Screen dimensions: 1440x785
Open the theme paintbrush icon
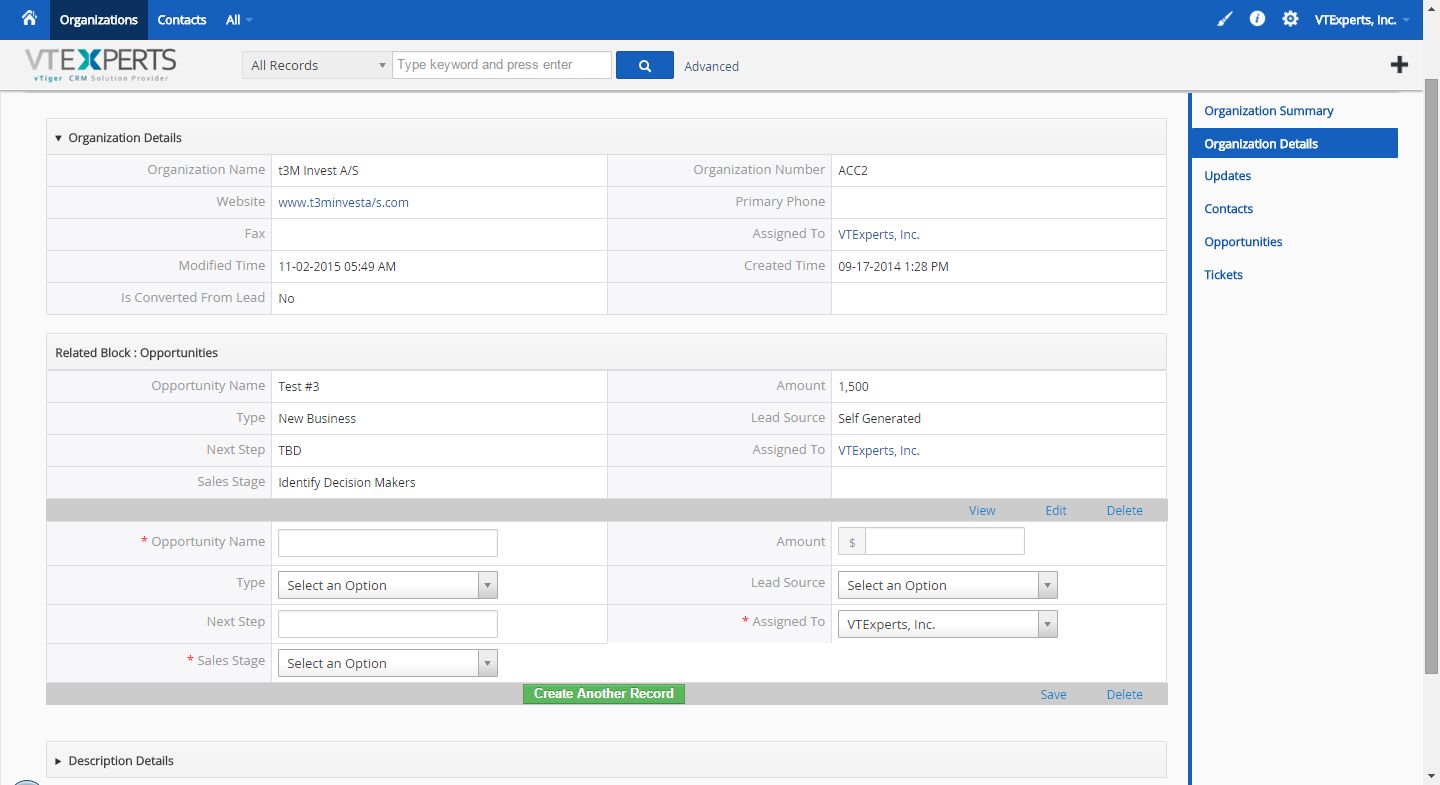pyautogui.click(x=1225, y=19)
